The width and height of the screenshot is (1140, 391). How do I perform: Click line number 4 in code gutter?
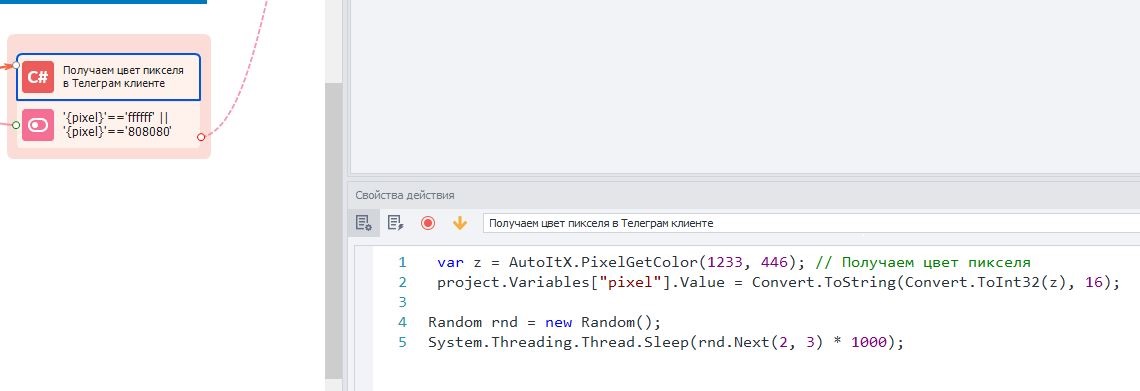[x=403, y=322]
